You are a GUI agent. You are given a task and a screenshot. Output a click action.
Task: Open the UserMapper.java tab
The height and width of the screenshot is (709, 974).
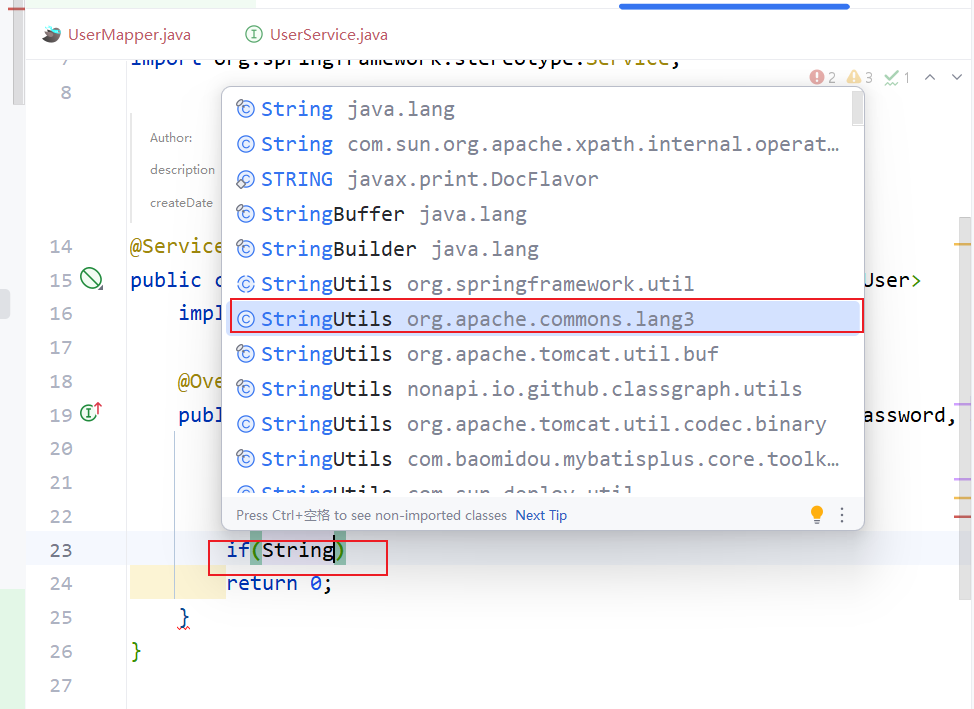[x=117, y=35]
